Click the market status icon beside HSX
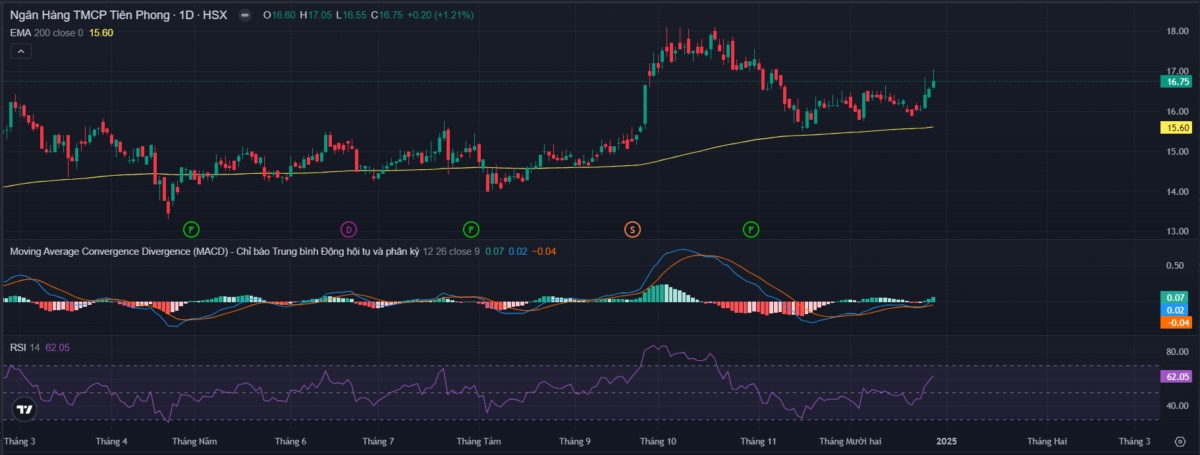1200x455 pixels. 244,16
